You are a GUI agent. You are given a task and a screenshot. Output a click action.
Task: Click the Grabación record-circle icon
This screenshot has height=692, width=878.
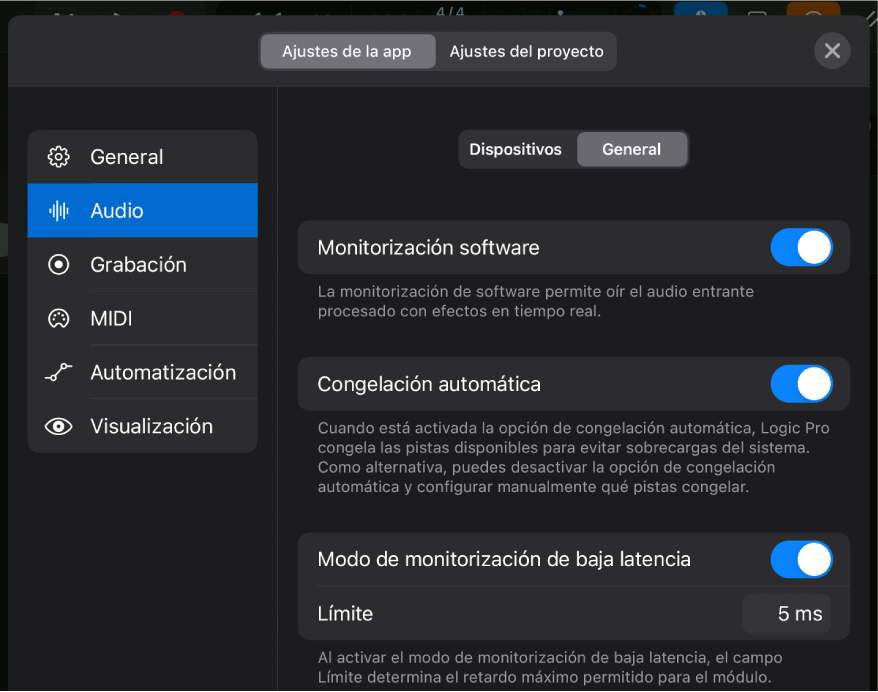[59, 265]
